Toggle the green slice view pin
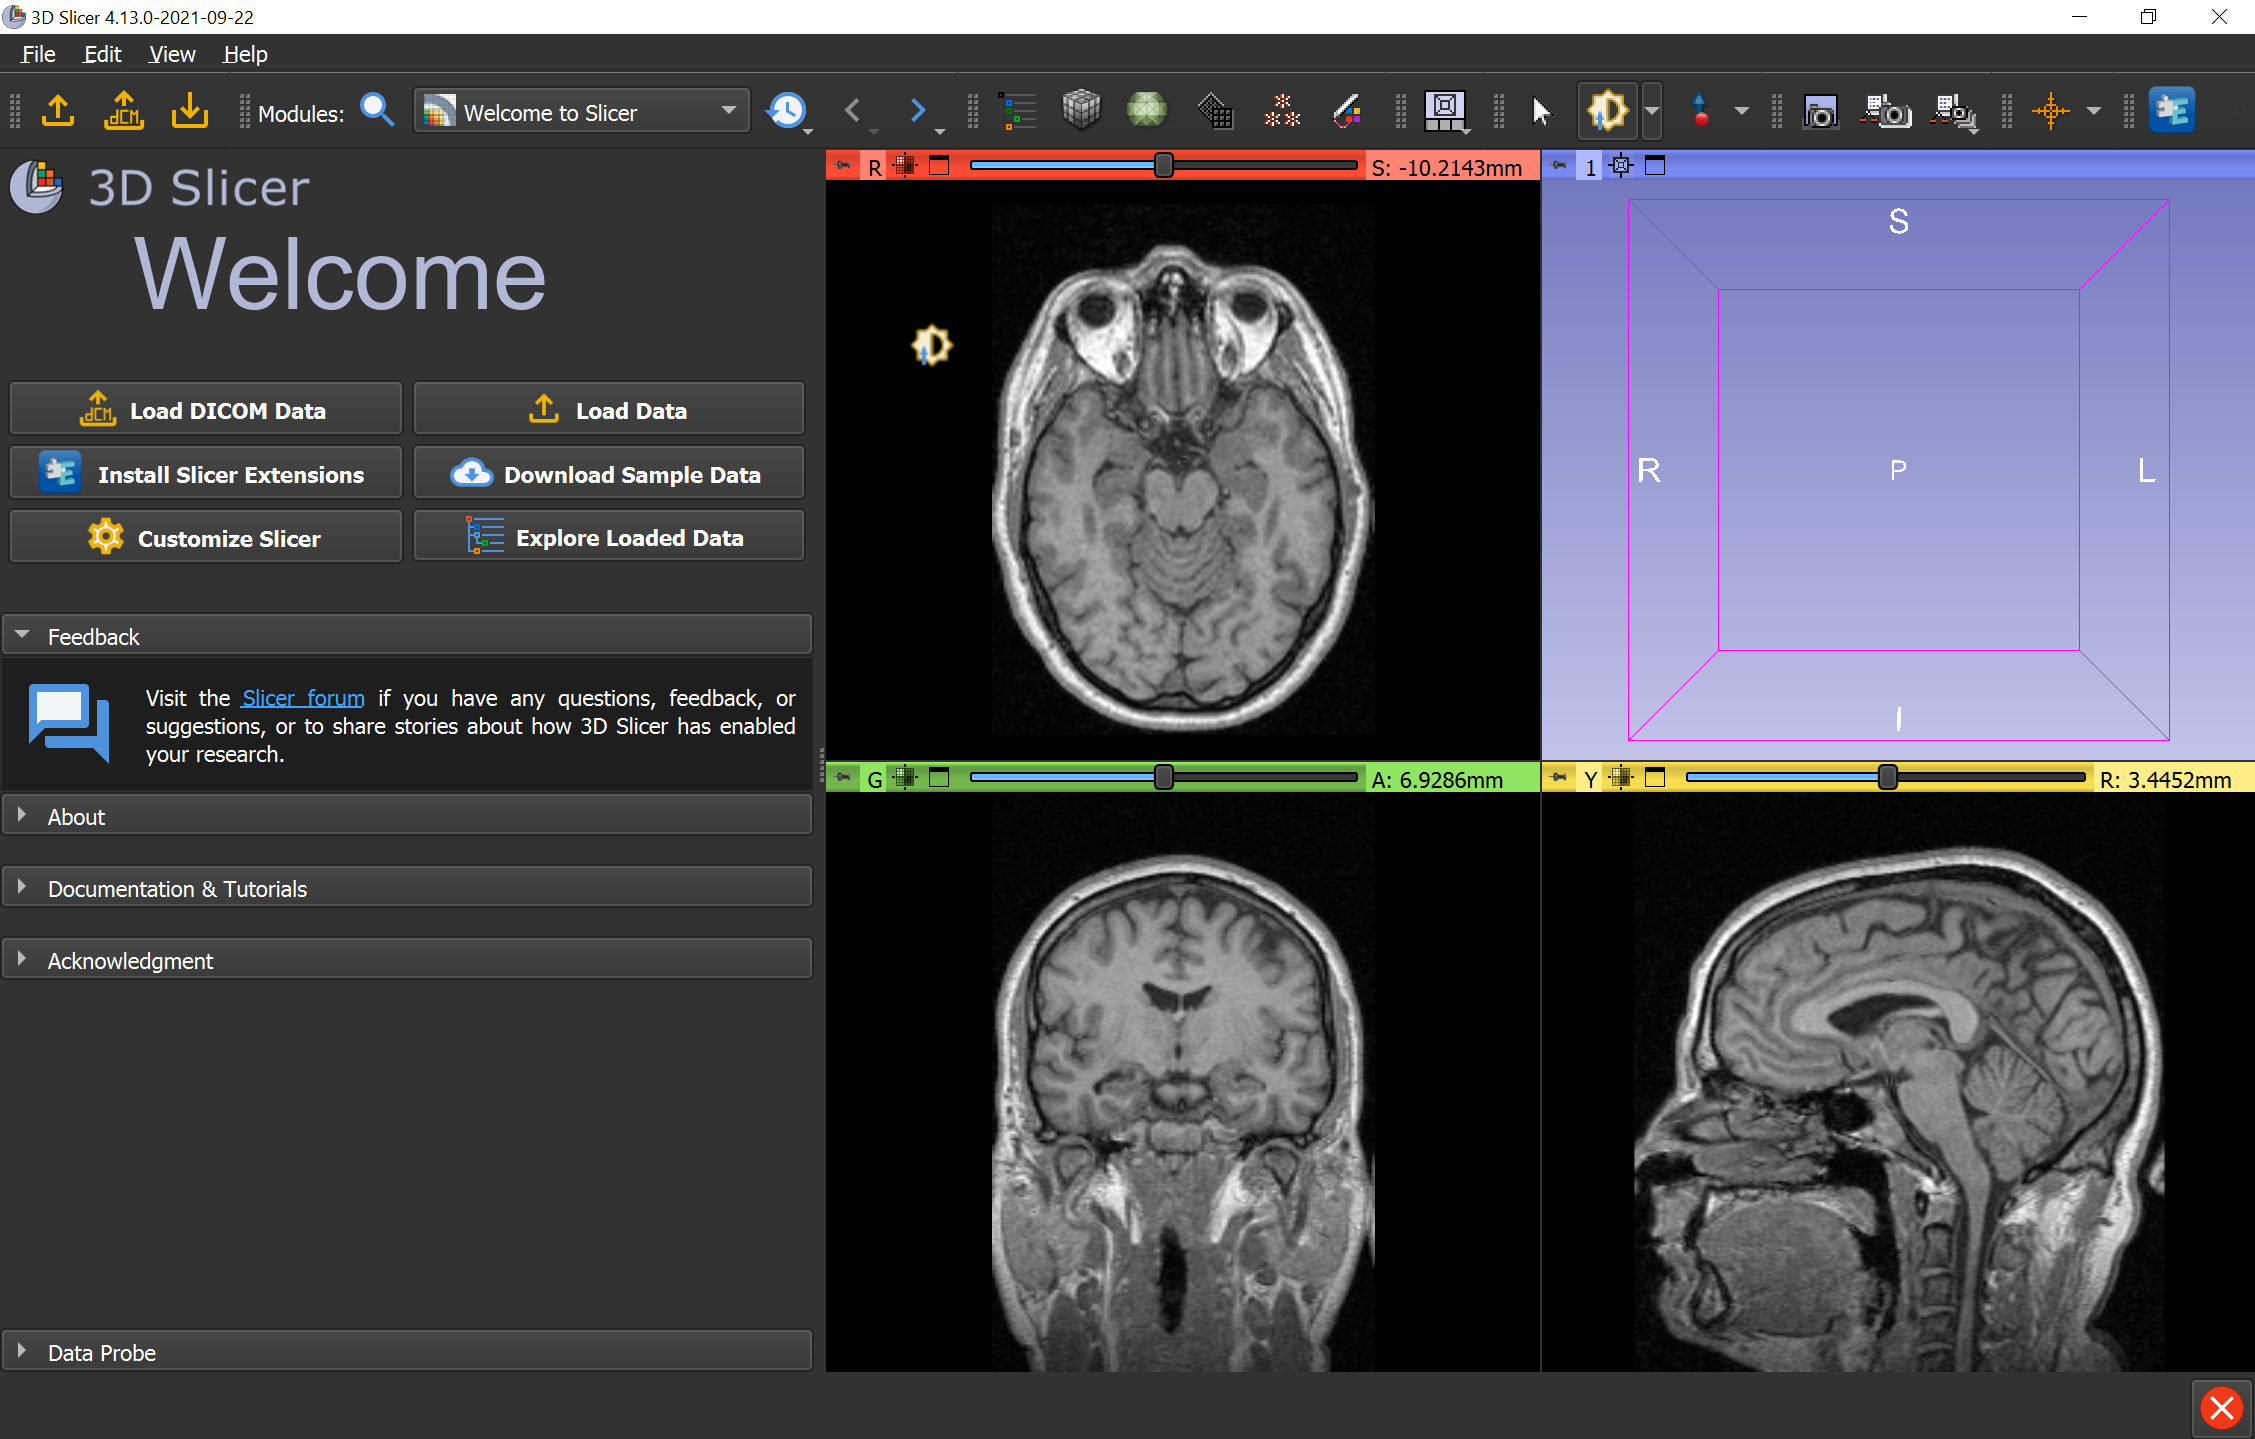Screen dimensions: 2255x1439 843,778
